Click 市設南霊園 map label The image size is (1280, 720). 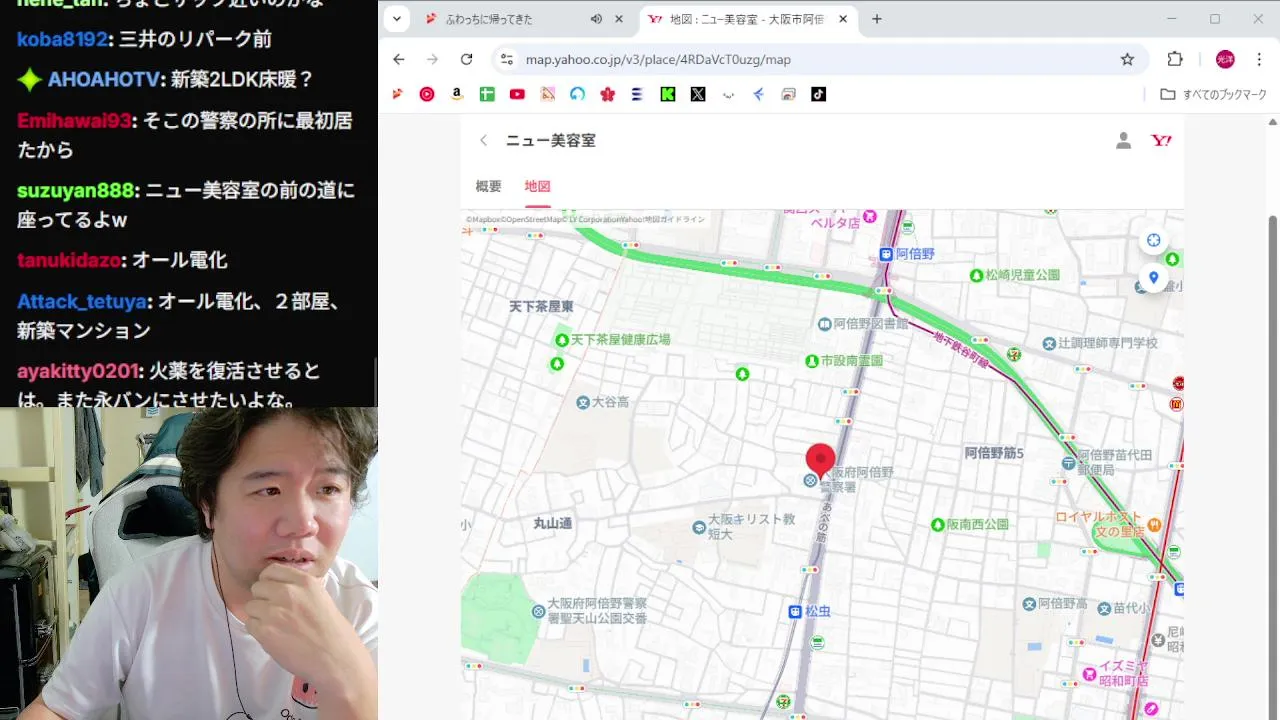pyautogui.click(x=852, y=360)
